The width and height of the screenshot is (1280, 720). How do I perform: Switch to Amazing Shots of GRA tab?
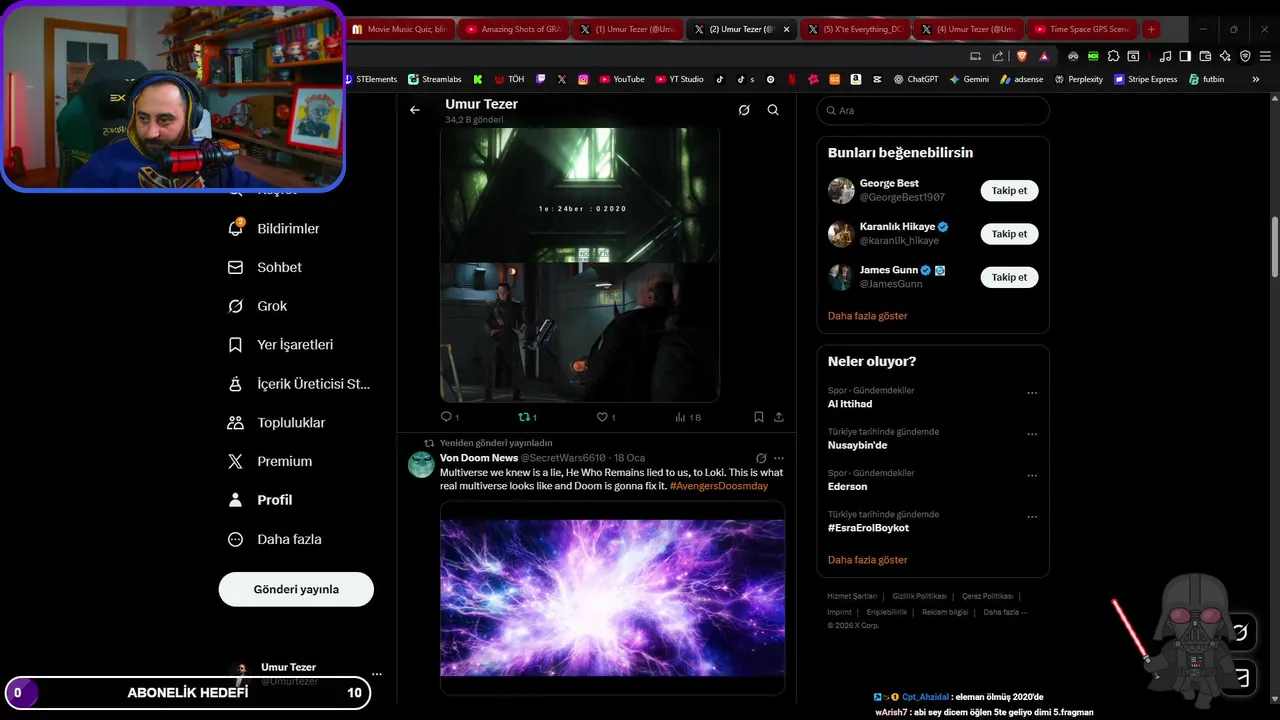pyautogui.click(x=513, y=29)
